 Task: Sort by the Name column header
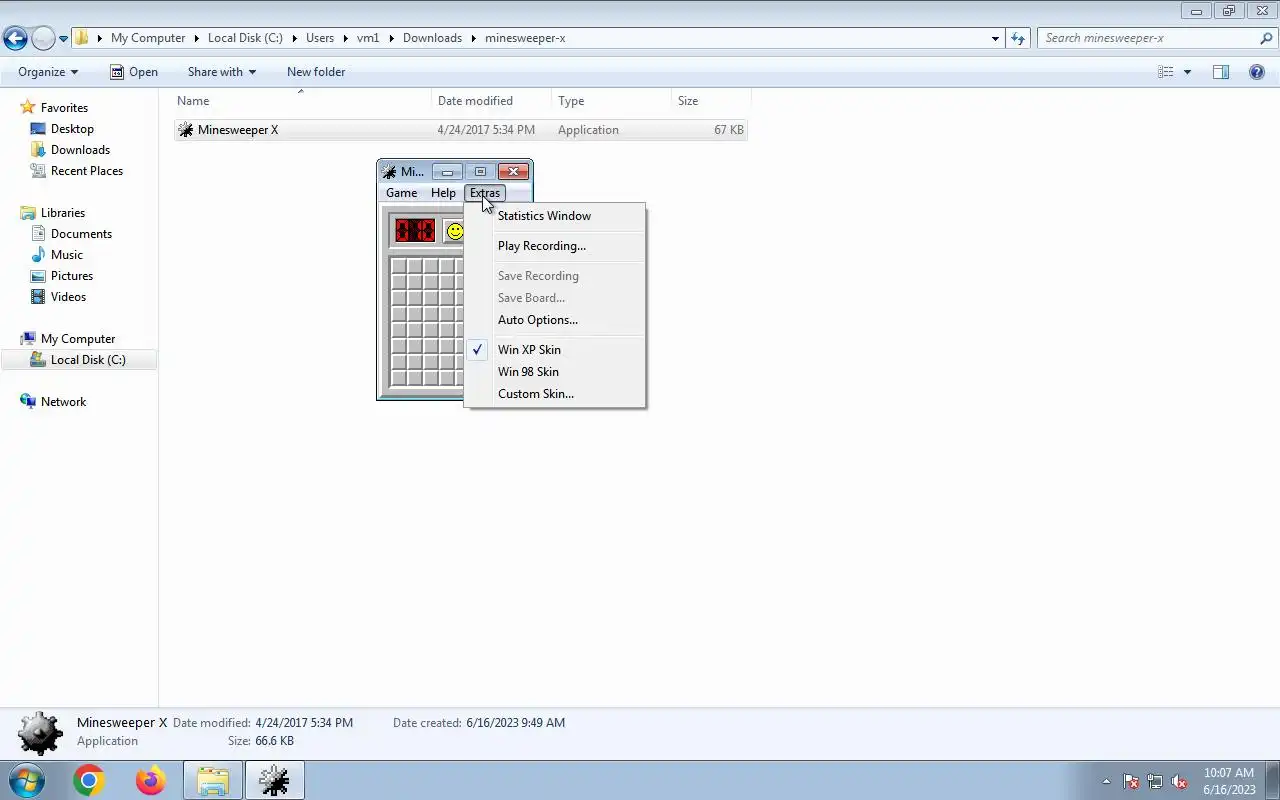tap(302, 101)
